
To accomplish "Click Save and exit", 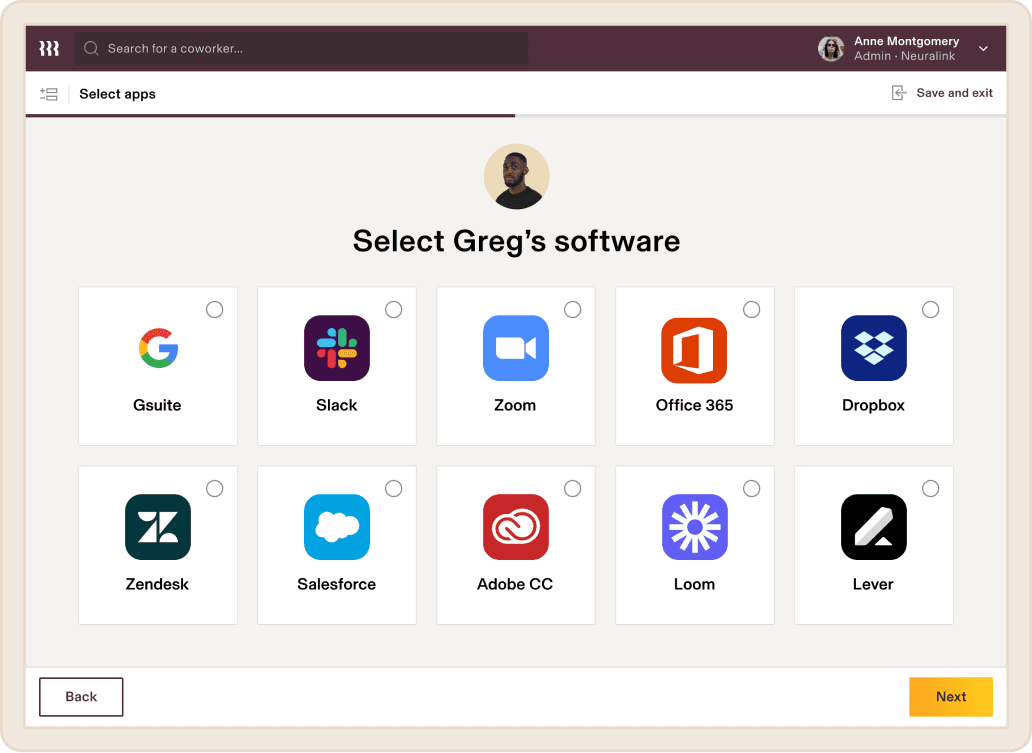I will (x=942, y=92).
